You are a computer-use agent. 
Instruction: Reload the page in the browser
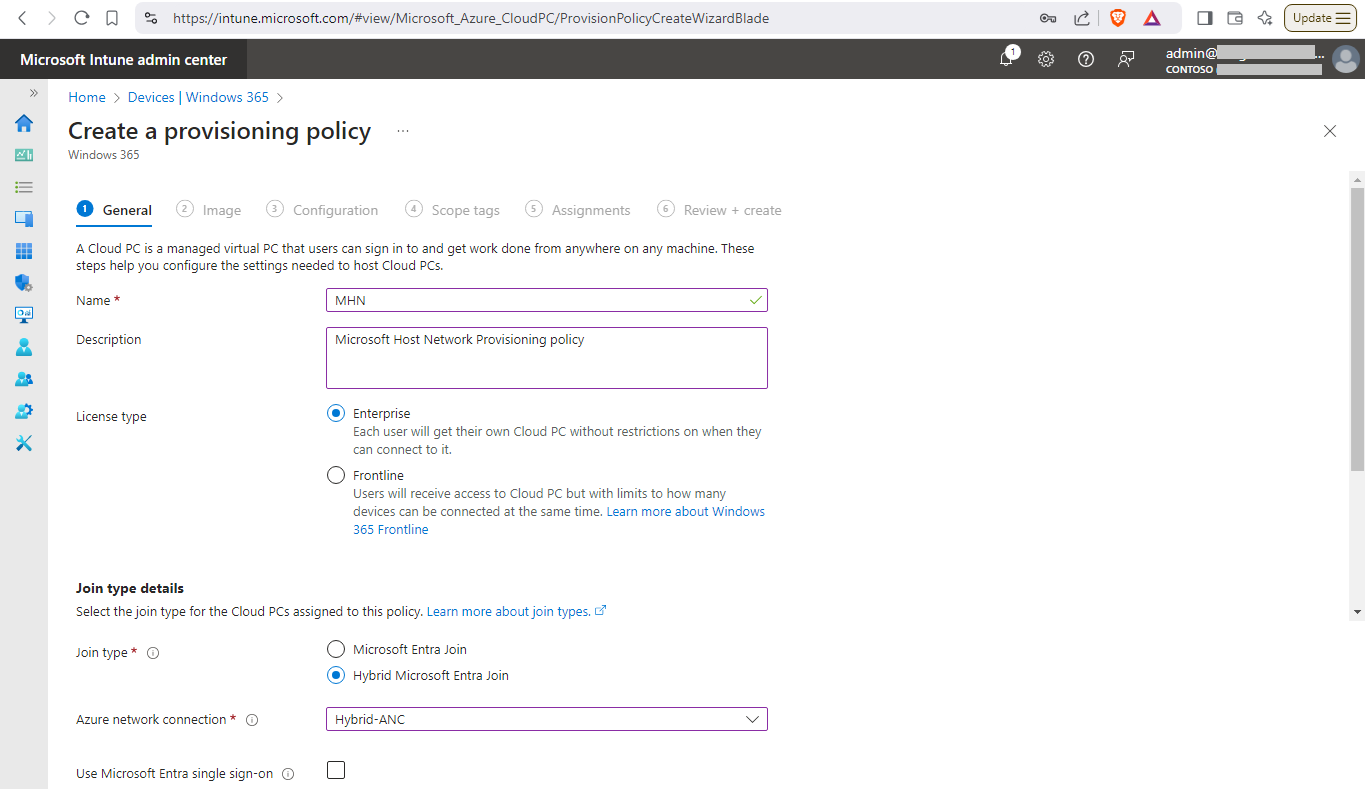pos(82,18)
